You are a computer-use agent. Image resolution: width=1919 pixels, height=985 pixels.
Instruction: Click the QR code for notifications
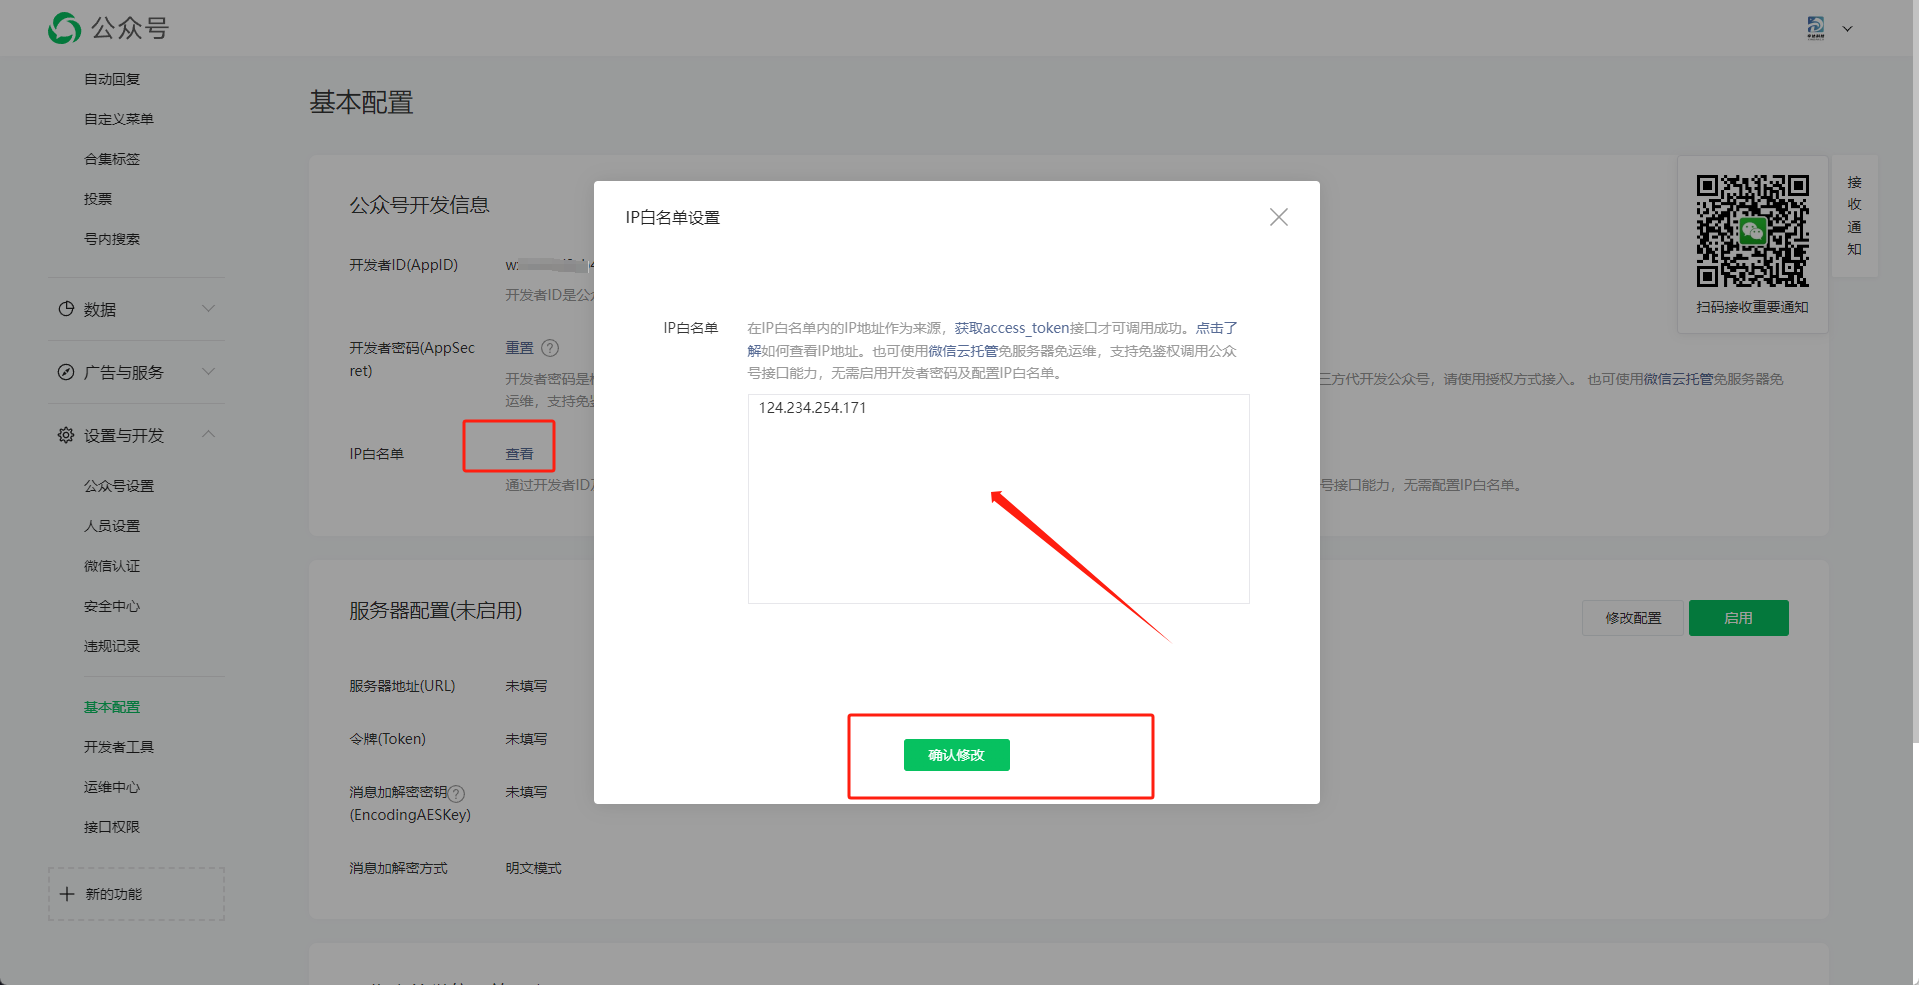(1752, 231)
